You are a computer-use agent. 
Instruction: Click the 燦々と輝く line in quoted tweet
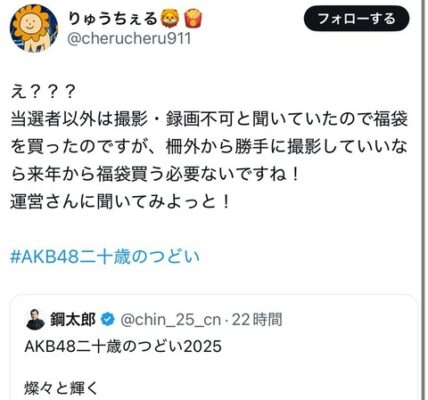pyautogui.click(x=62, y=389)
